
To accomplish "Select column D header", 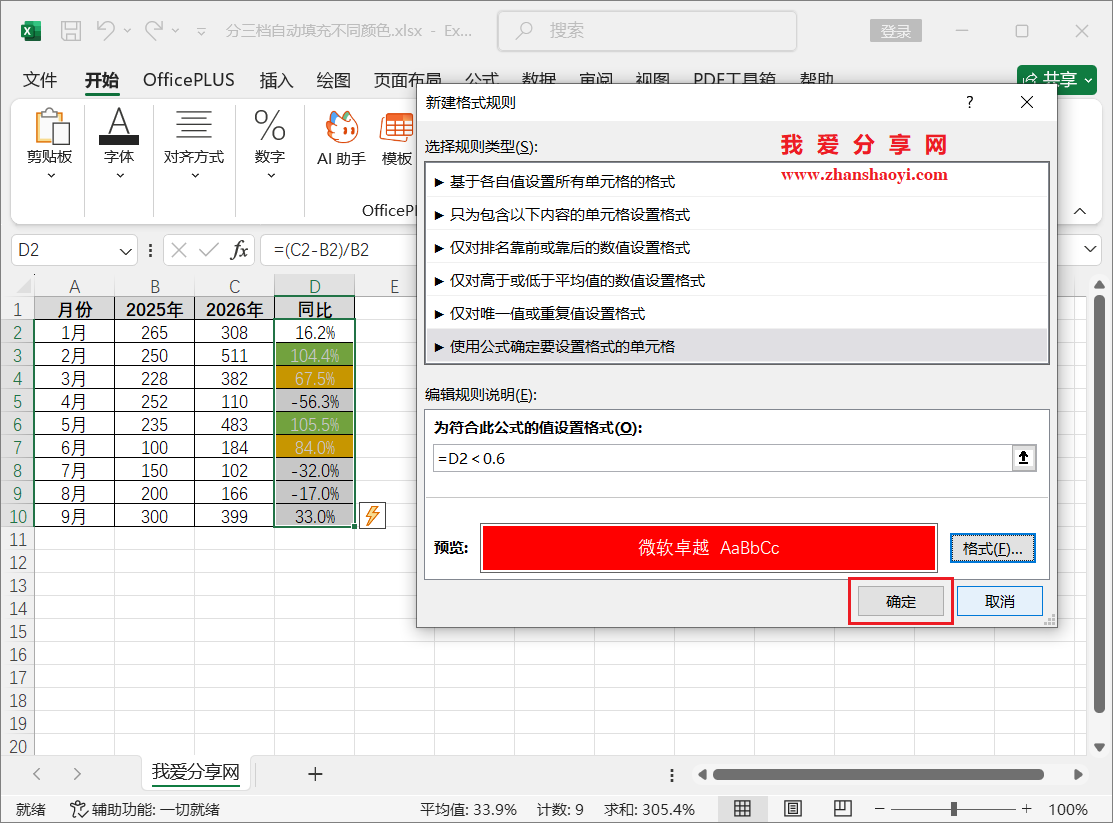I will click(314, 286).
